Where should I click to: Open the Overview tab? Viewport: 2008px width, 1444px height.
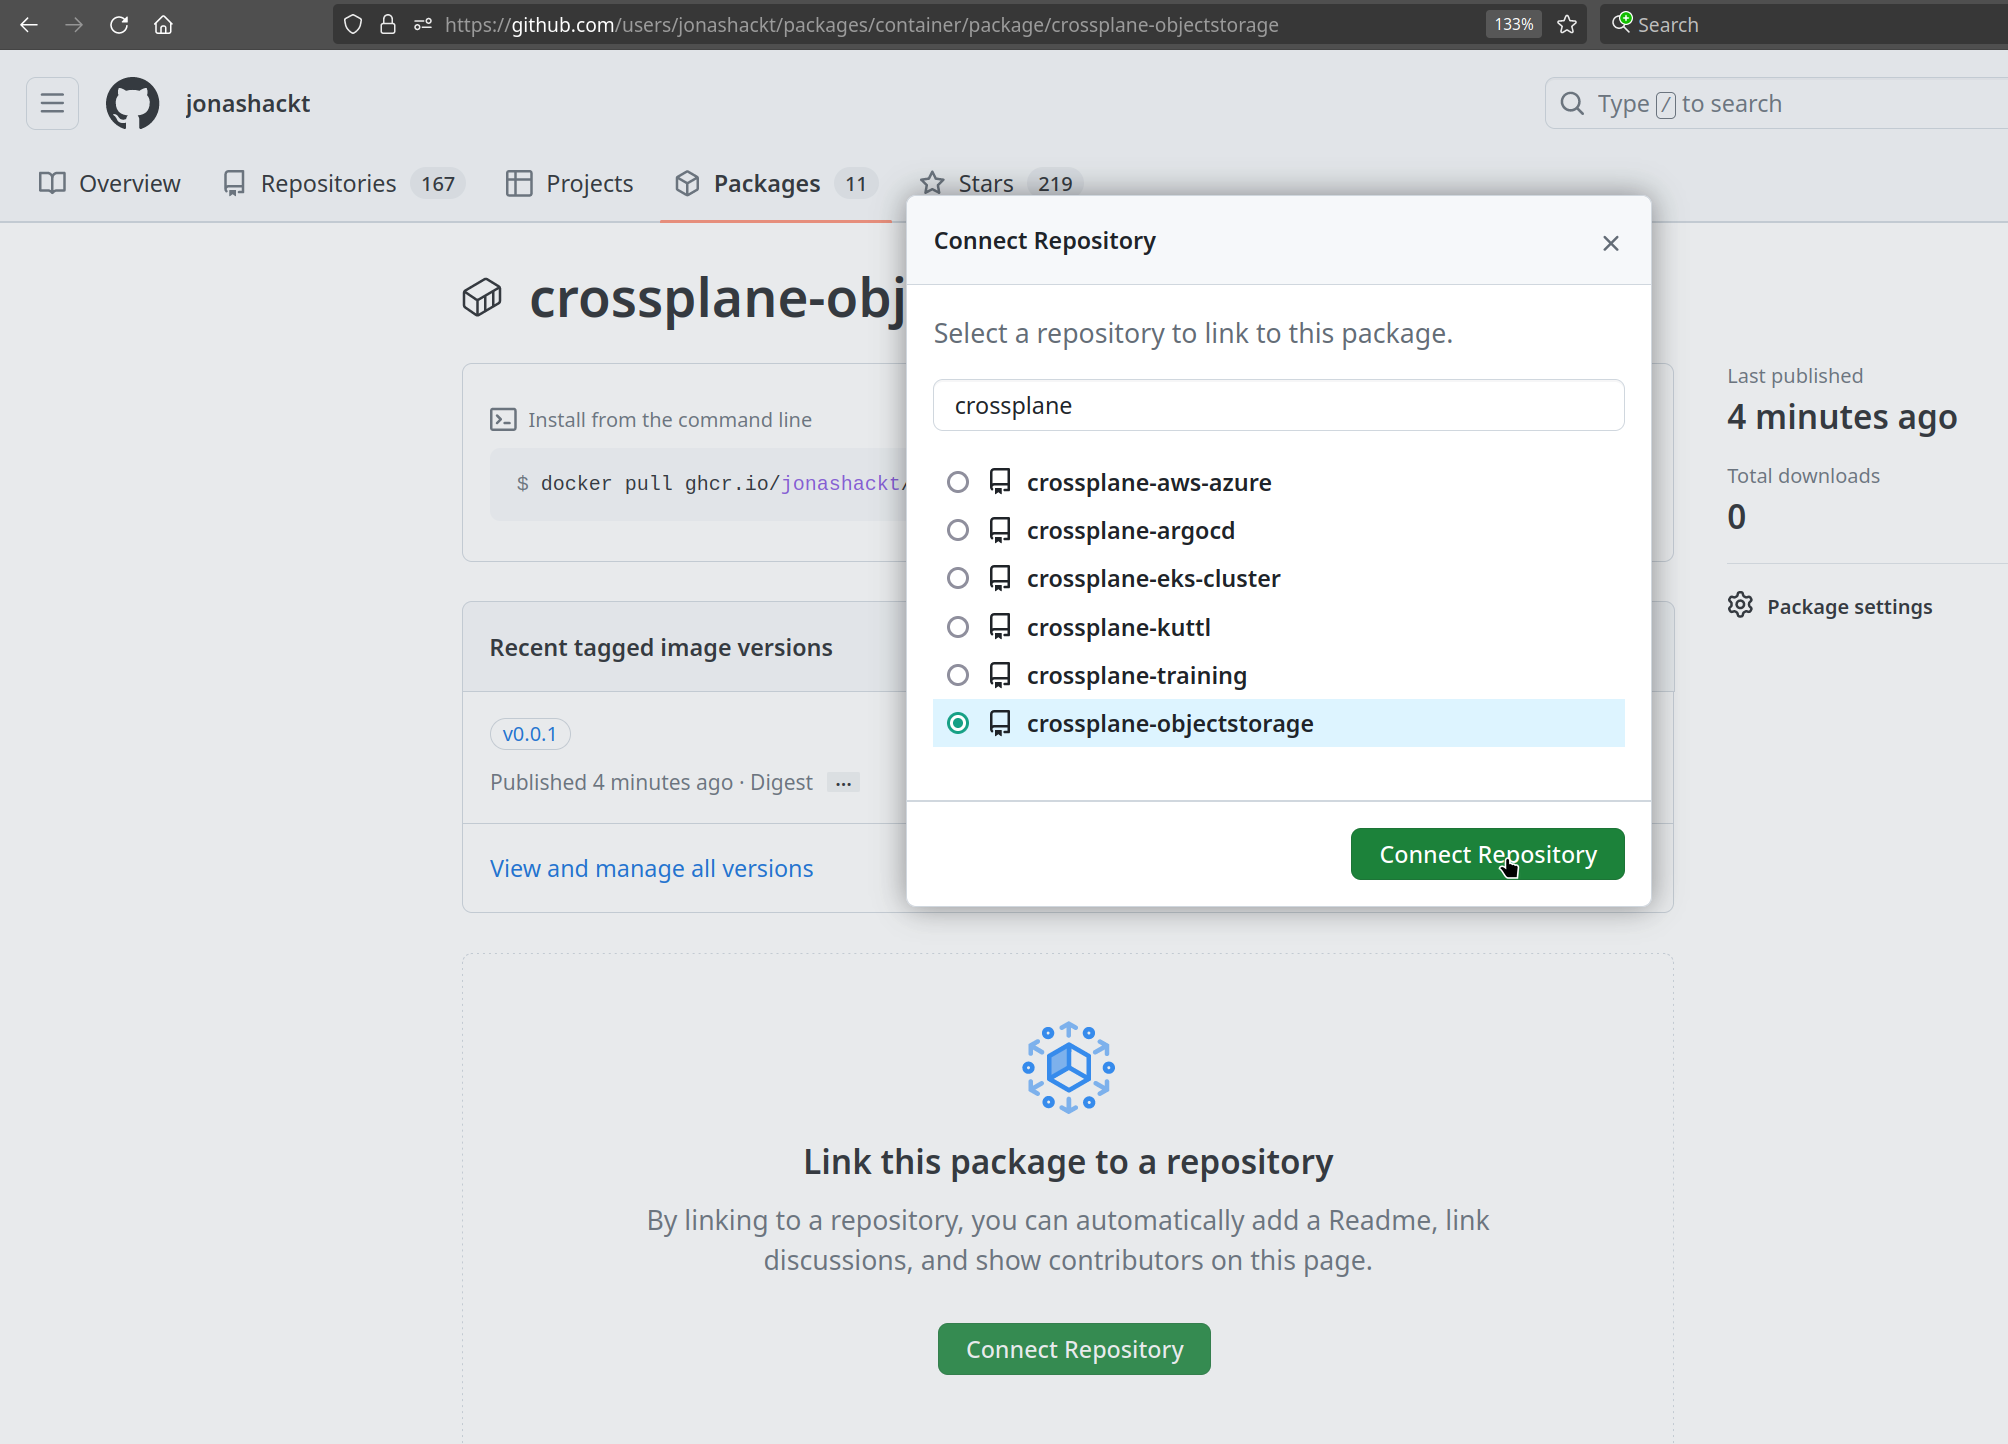pos(109,184)
